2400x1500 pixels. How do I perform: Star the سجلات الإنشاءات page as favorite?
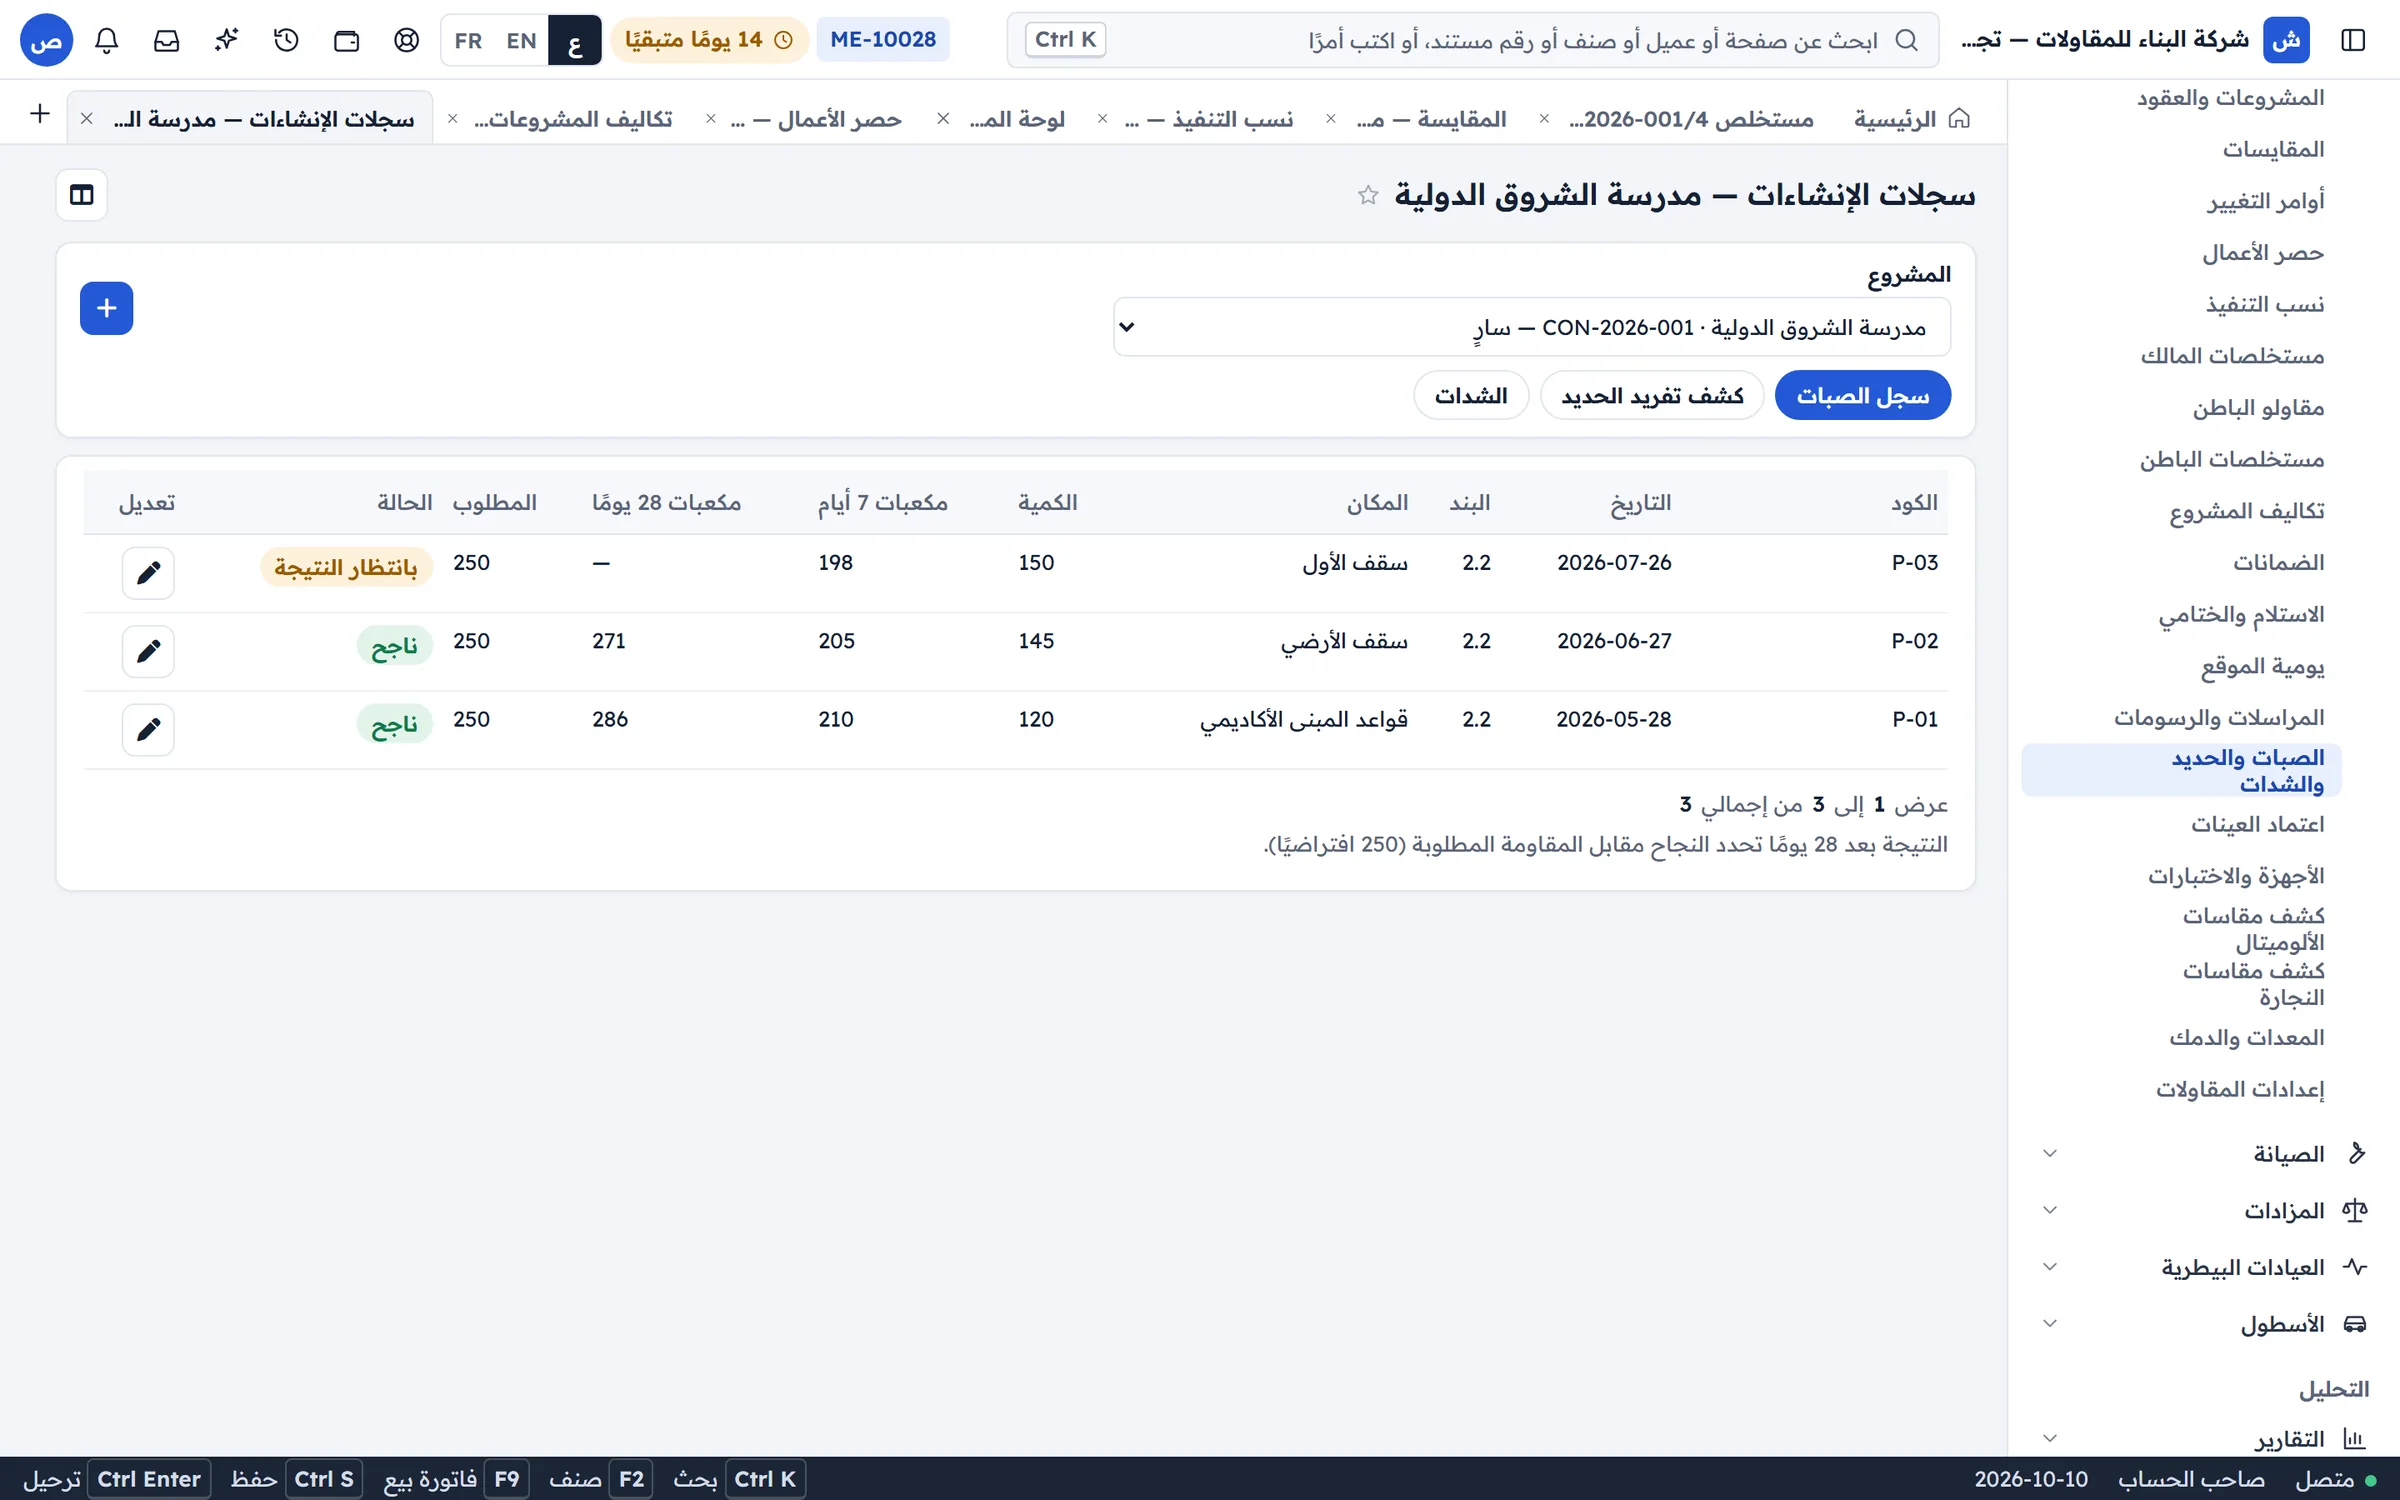[x=1368, y=195]
